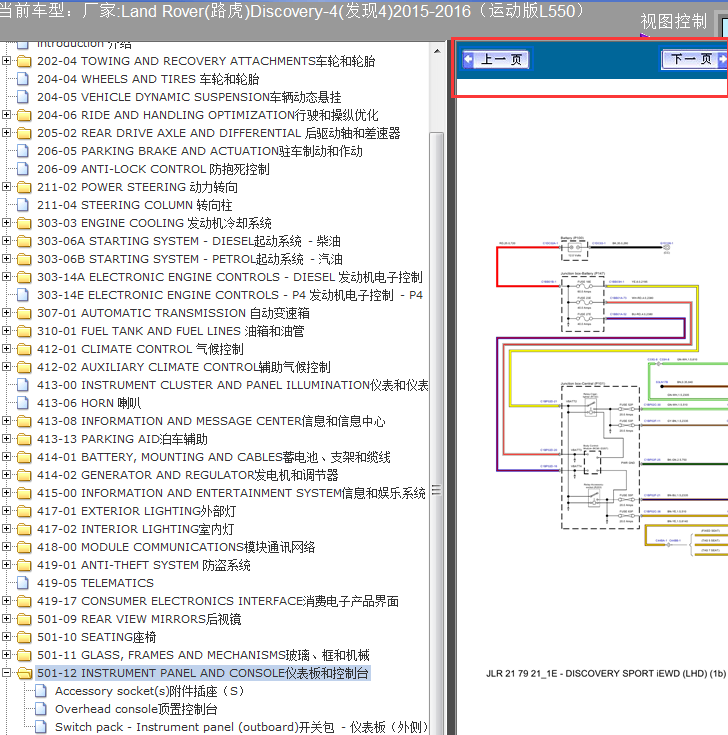The width and height of the screenshot is (728, 735).
Task: Expand 414-01 Battery, Mounting and Cables
Action: [7, 457]
